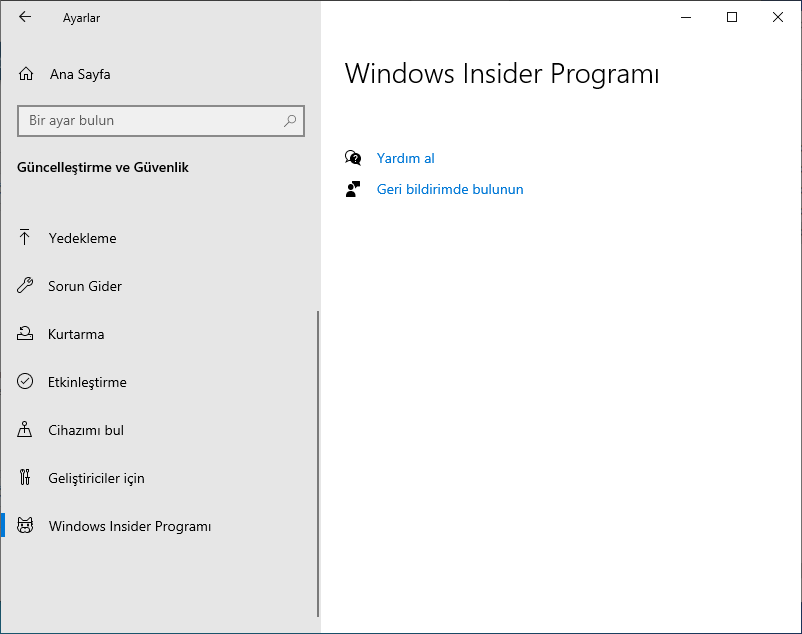Open Sorun Gider settings page

click(159, 286)
